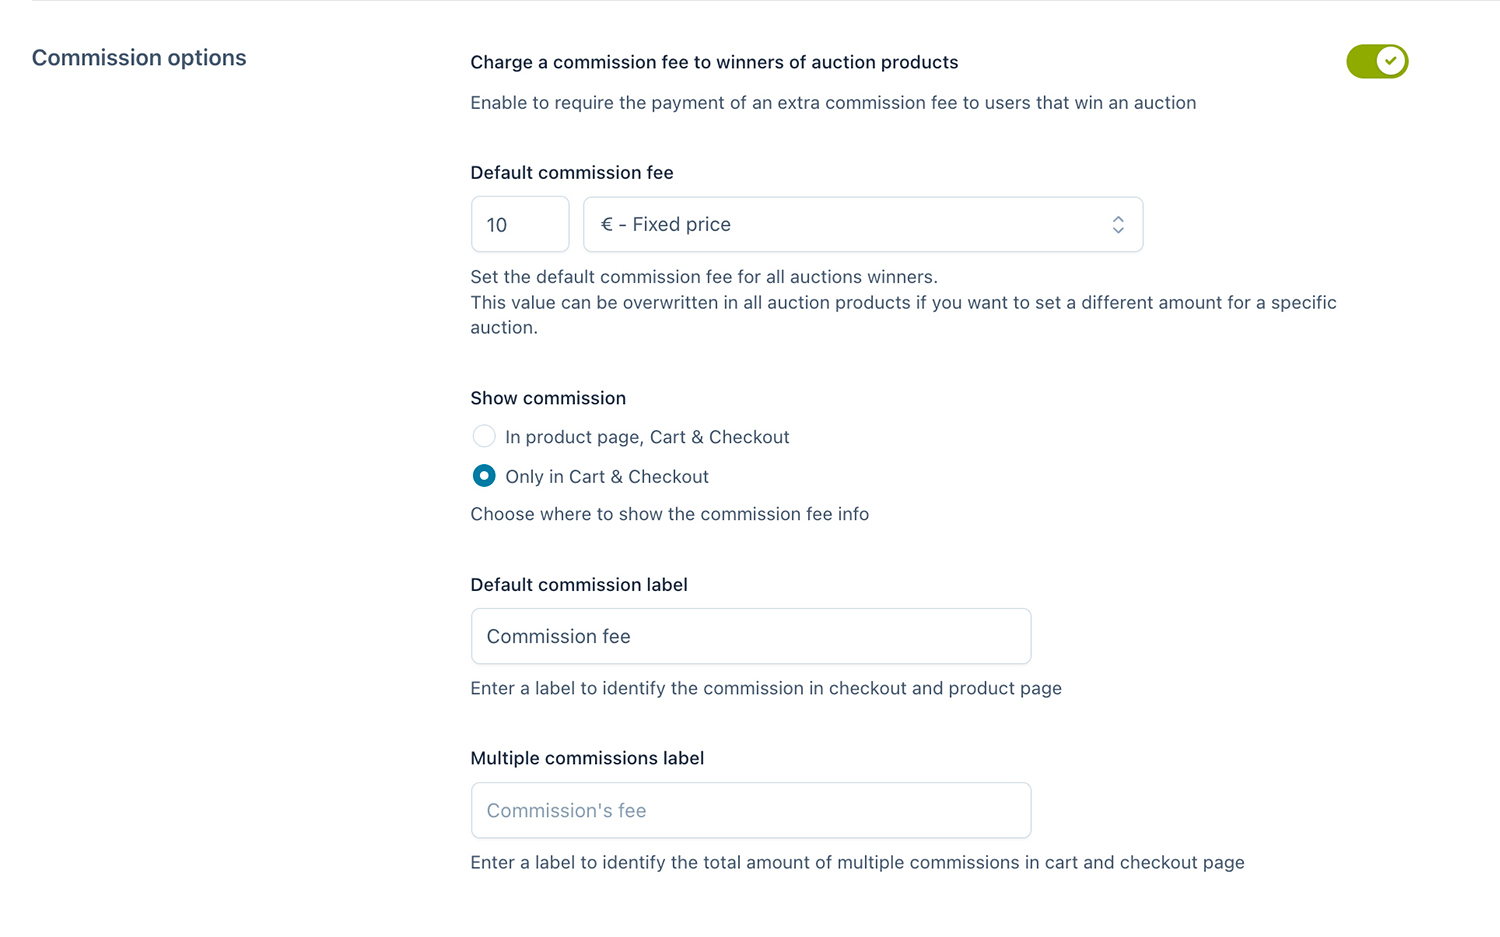Select "Only in Cart & Checkout" radio button

pyautogui.click(x=484, y=476)
